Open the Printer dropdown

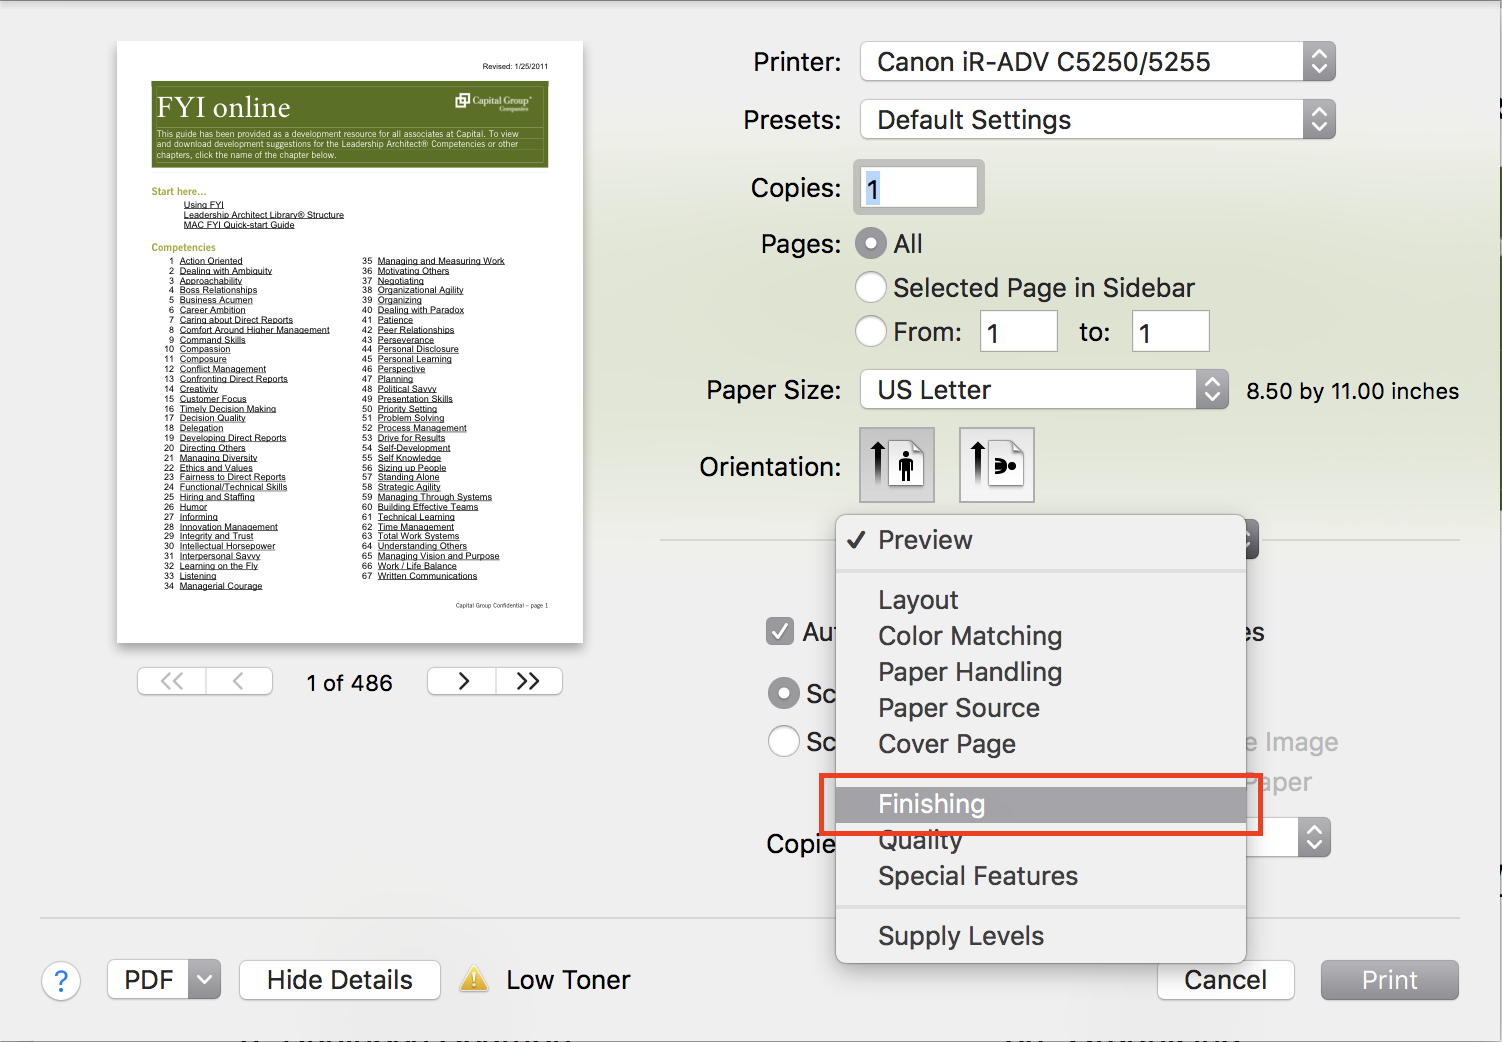point(1097,61)
